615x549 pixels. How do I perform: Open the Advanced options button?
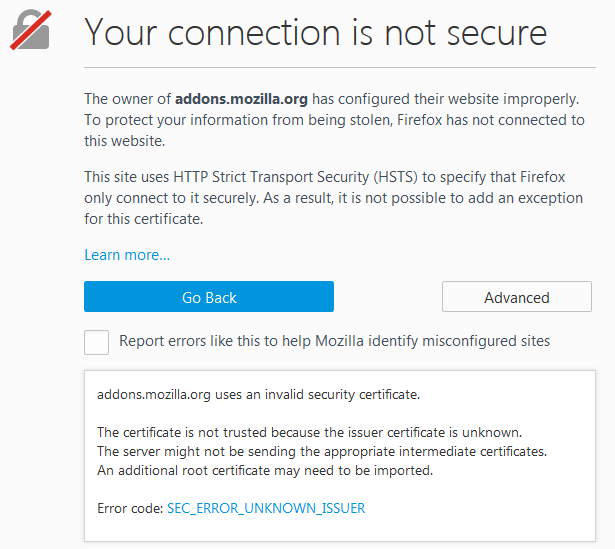(517, 296)
